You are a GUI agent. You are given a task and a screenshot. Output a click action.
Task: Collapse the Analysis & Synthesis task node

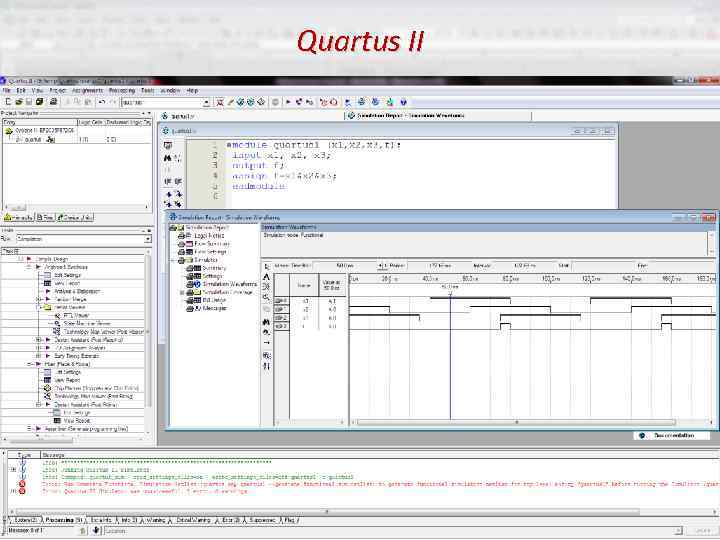tap(29, 267)
